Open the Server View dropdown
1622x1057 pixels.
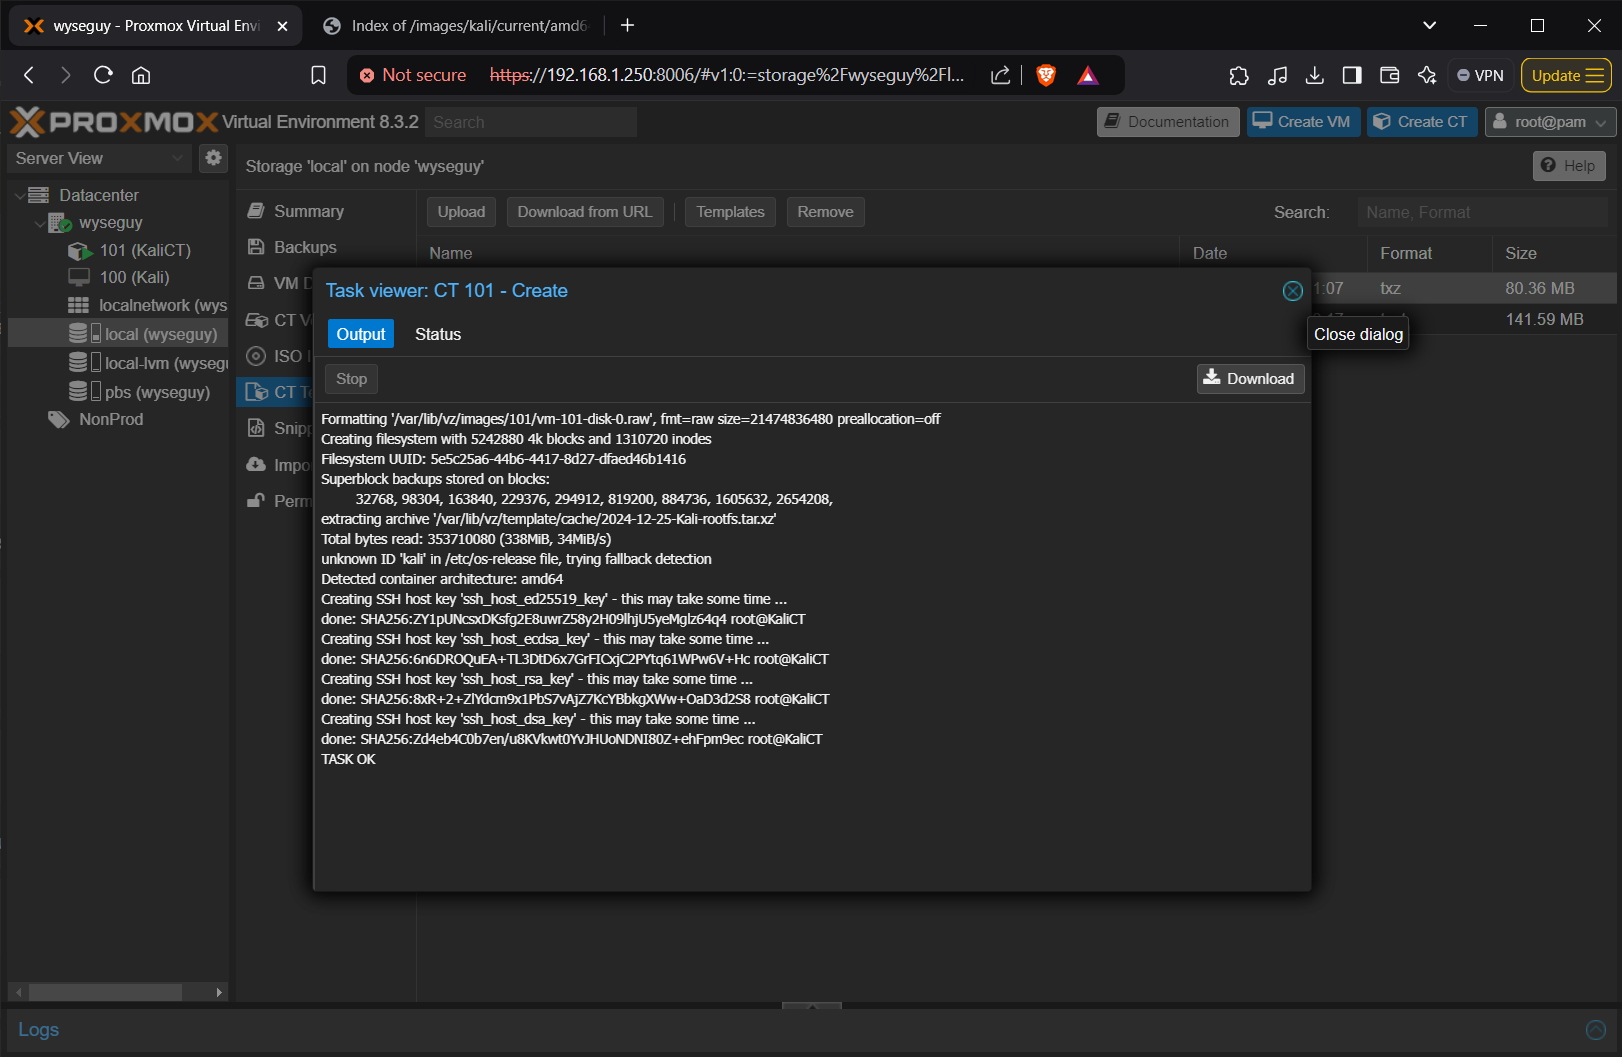pyautogui.click(x=98, y=158)
